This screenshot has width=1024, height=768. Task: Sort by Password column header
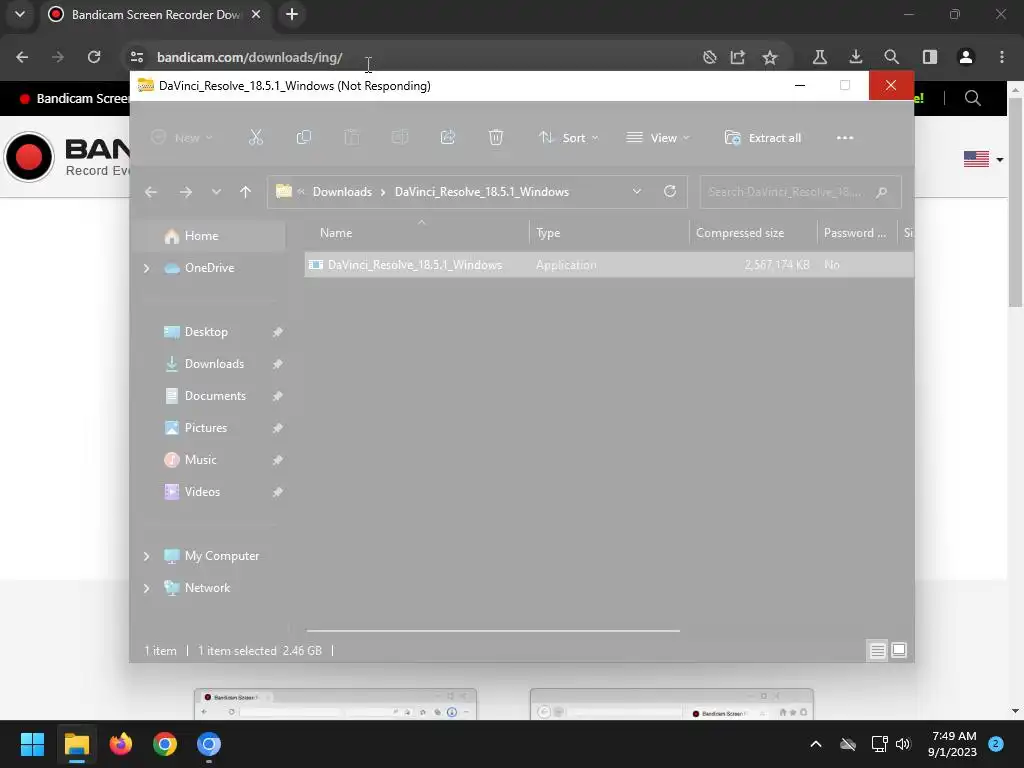pyautogui.click(x=857, y=233)
